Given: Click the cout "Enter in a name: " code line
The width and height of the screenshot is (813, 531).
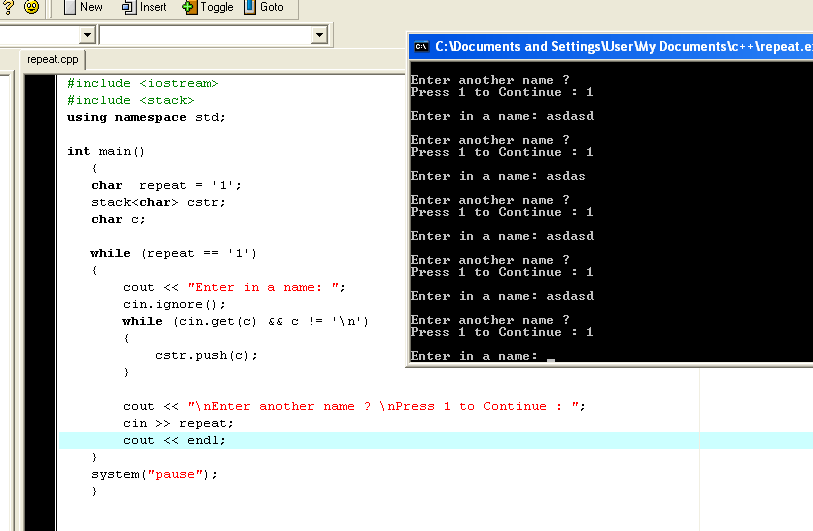Looking at the screenshot, I should click(x=234, y=287).
